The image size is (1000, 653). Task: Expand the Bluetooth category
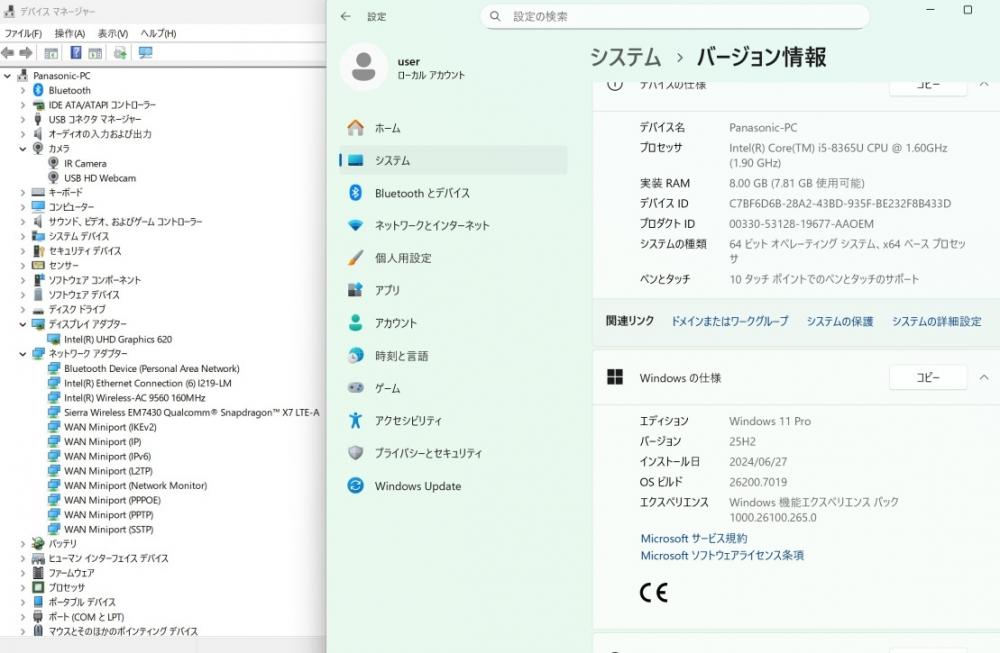click(23, 91)
